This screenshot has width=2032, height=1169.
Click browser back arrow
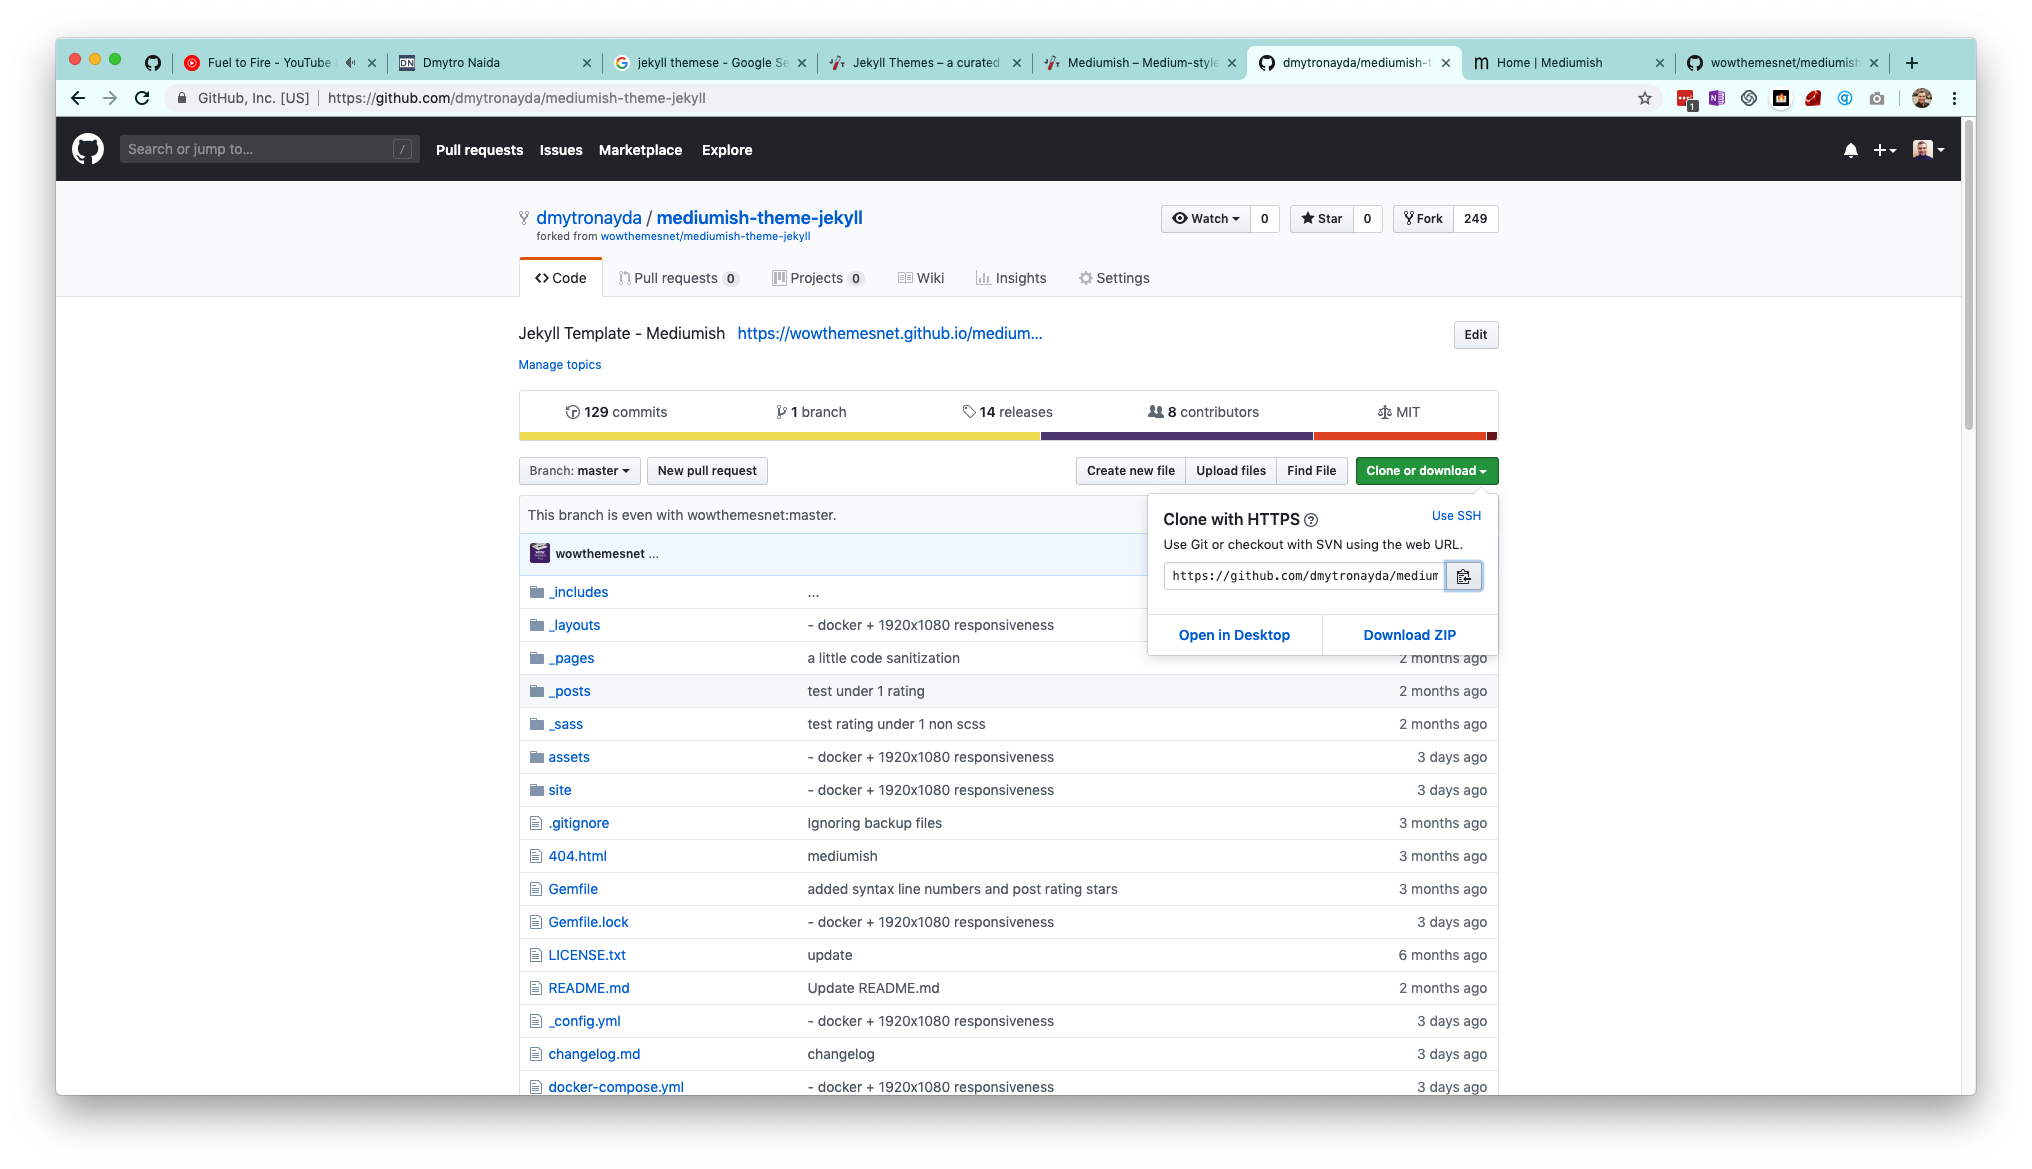pyautogui.click(x=78, y=98)
